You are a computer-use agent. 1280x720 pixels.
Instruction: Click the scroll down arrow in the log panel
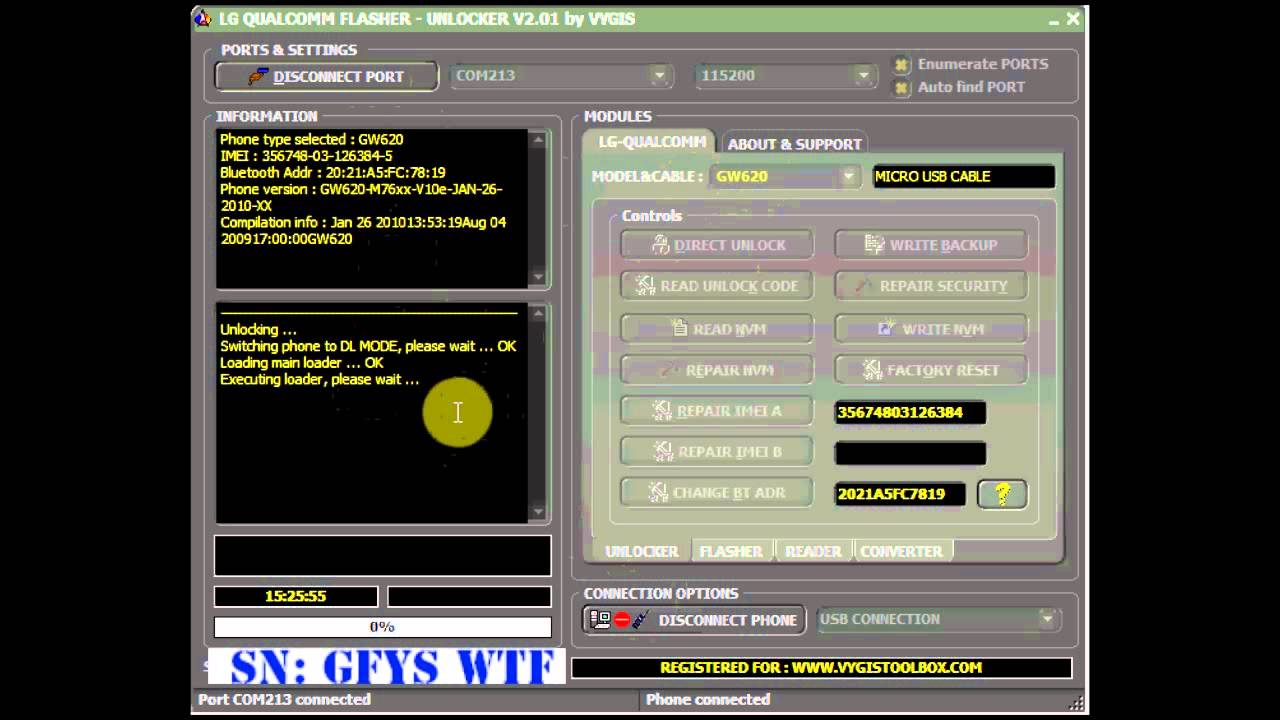pyautogui.click(x=539, y=512)
